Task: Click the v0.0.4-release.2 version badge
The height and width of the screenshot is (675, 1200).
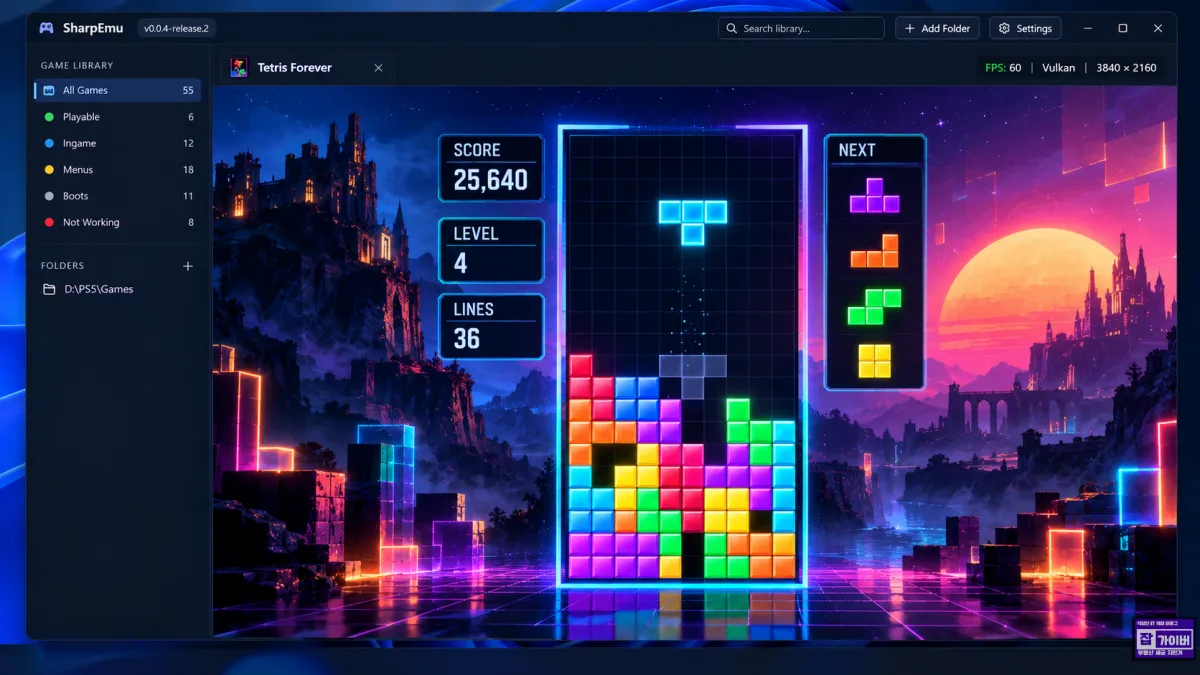Action: point(176,28)
